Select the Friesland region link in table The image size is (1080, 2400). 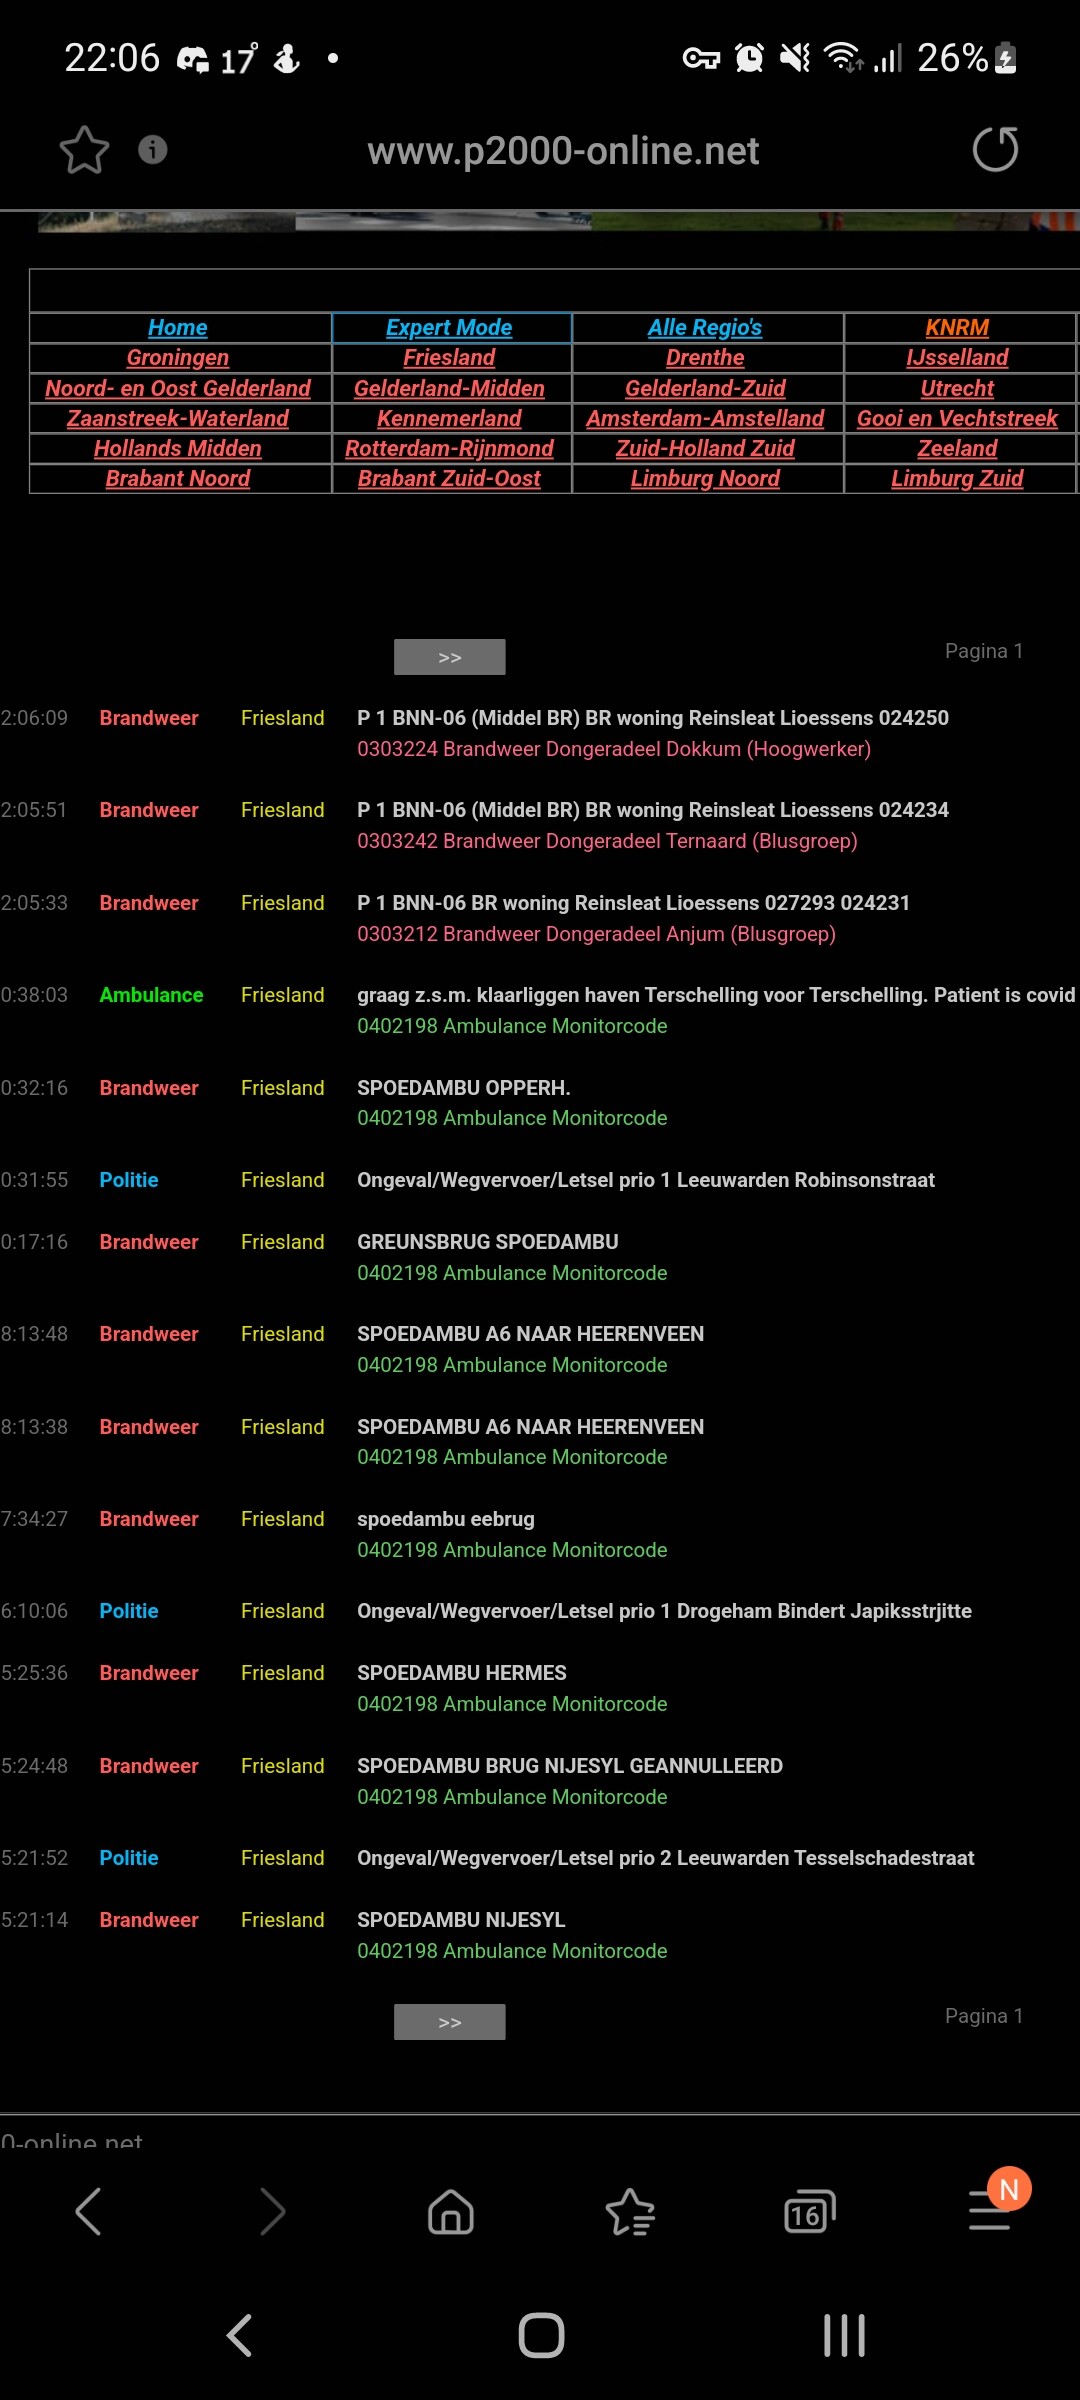click(x=449, y=358)
